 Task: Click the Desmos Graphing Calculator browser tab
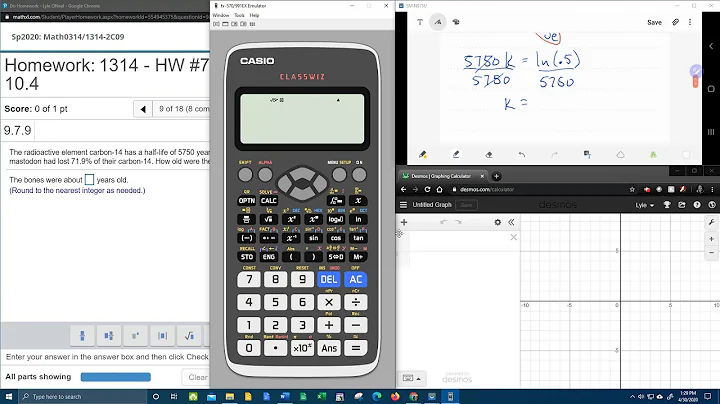(441, 176)
